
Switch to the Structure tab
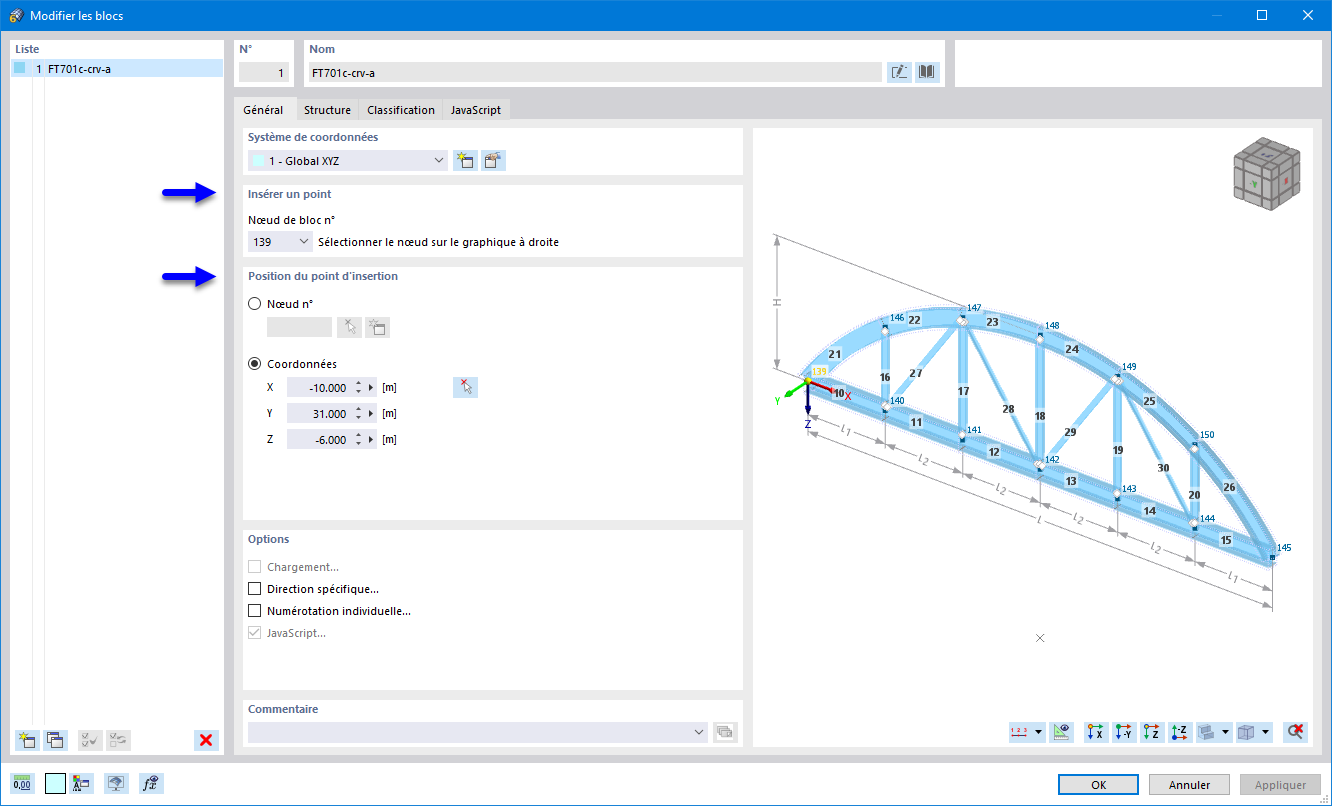tap(327, 110)
